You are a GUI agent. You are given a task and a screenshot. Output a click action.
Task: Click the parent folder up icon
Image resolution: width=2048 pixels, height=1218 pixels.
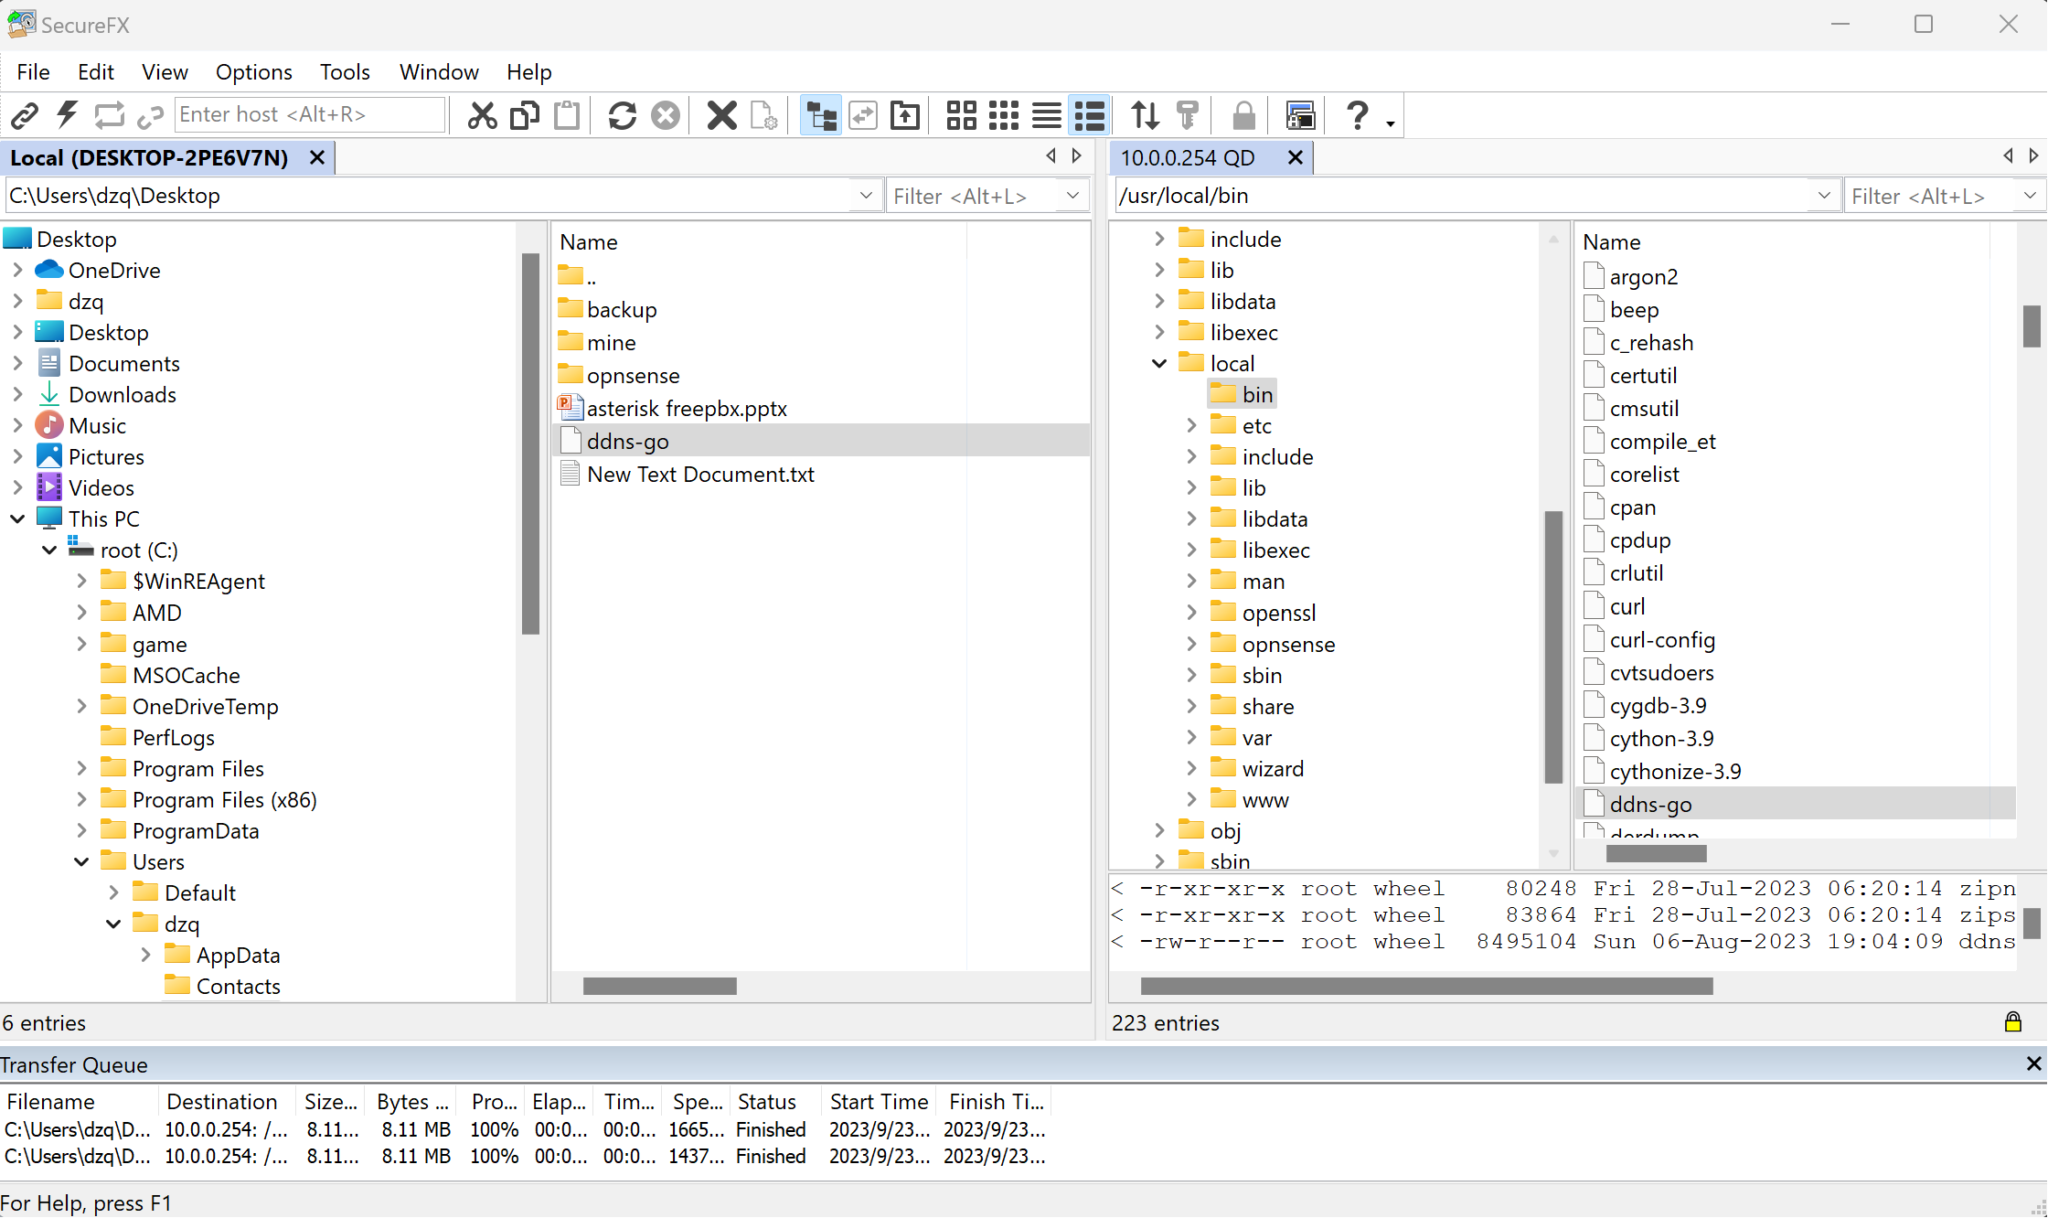tap(904, 116)
